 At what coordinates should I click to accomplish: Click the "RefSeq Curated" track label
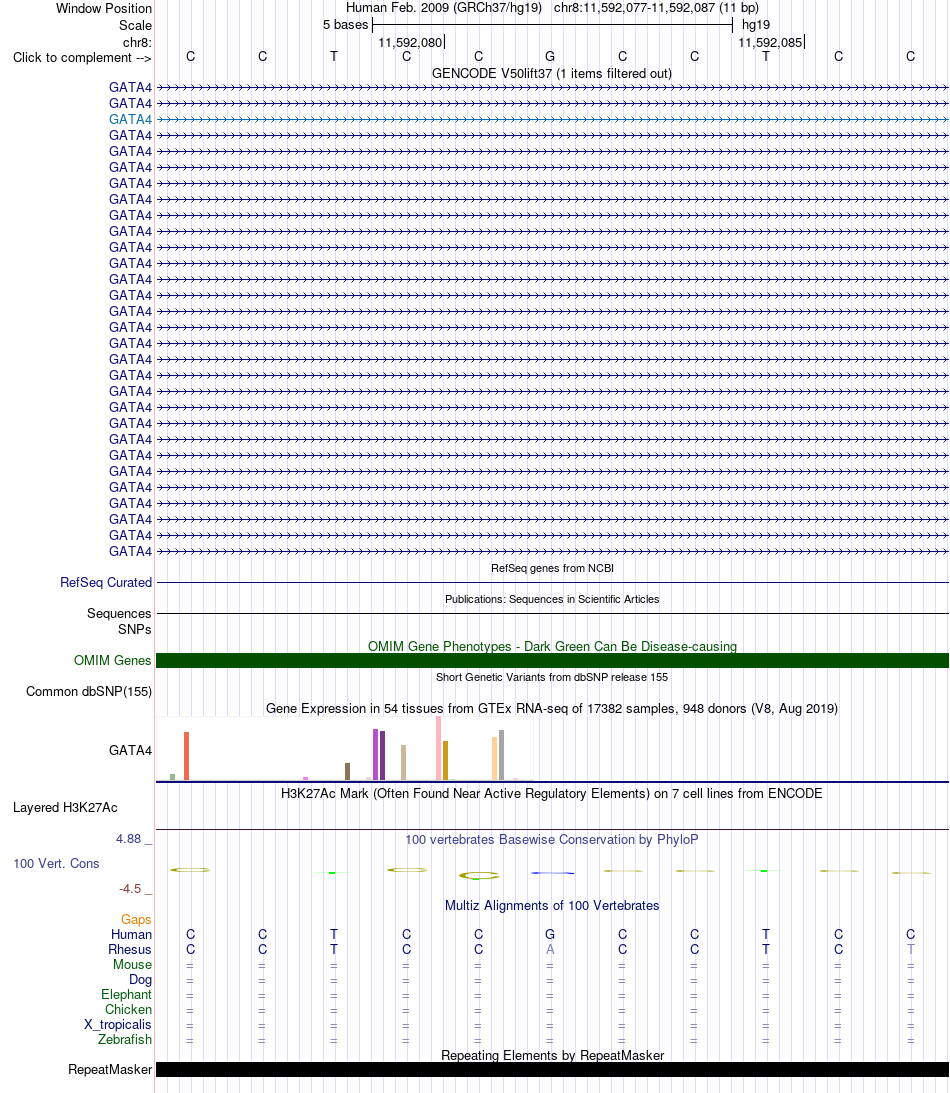(x=106, y=582)
